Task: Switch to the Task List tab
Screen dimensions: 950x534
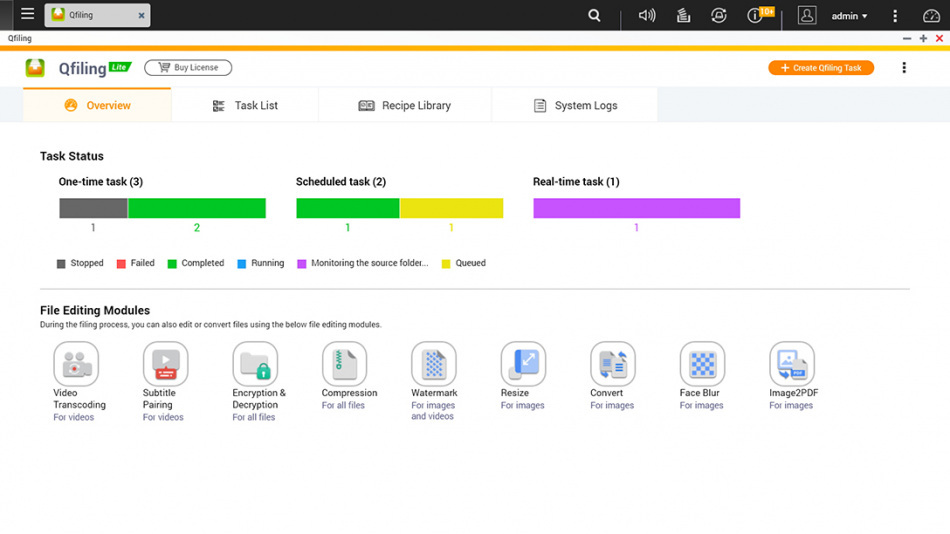Action: [x=245, y=105]
